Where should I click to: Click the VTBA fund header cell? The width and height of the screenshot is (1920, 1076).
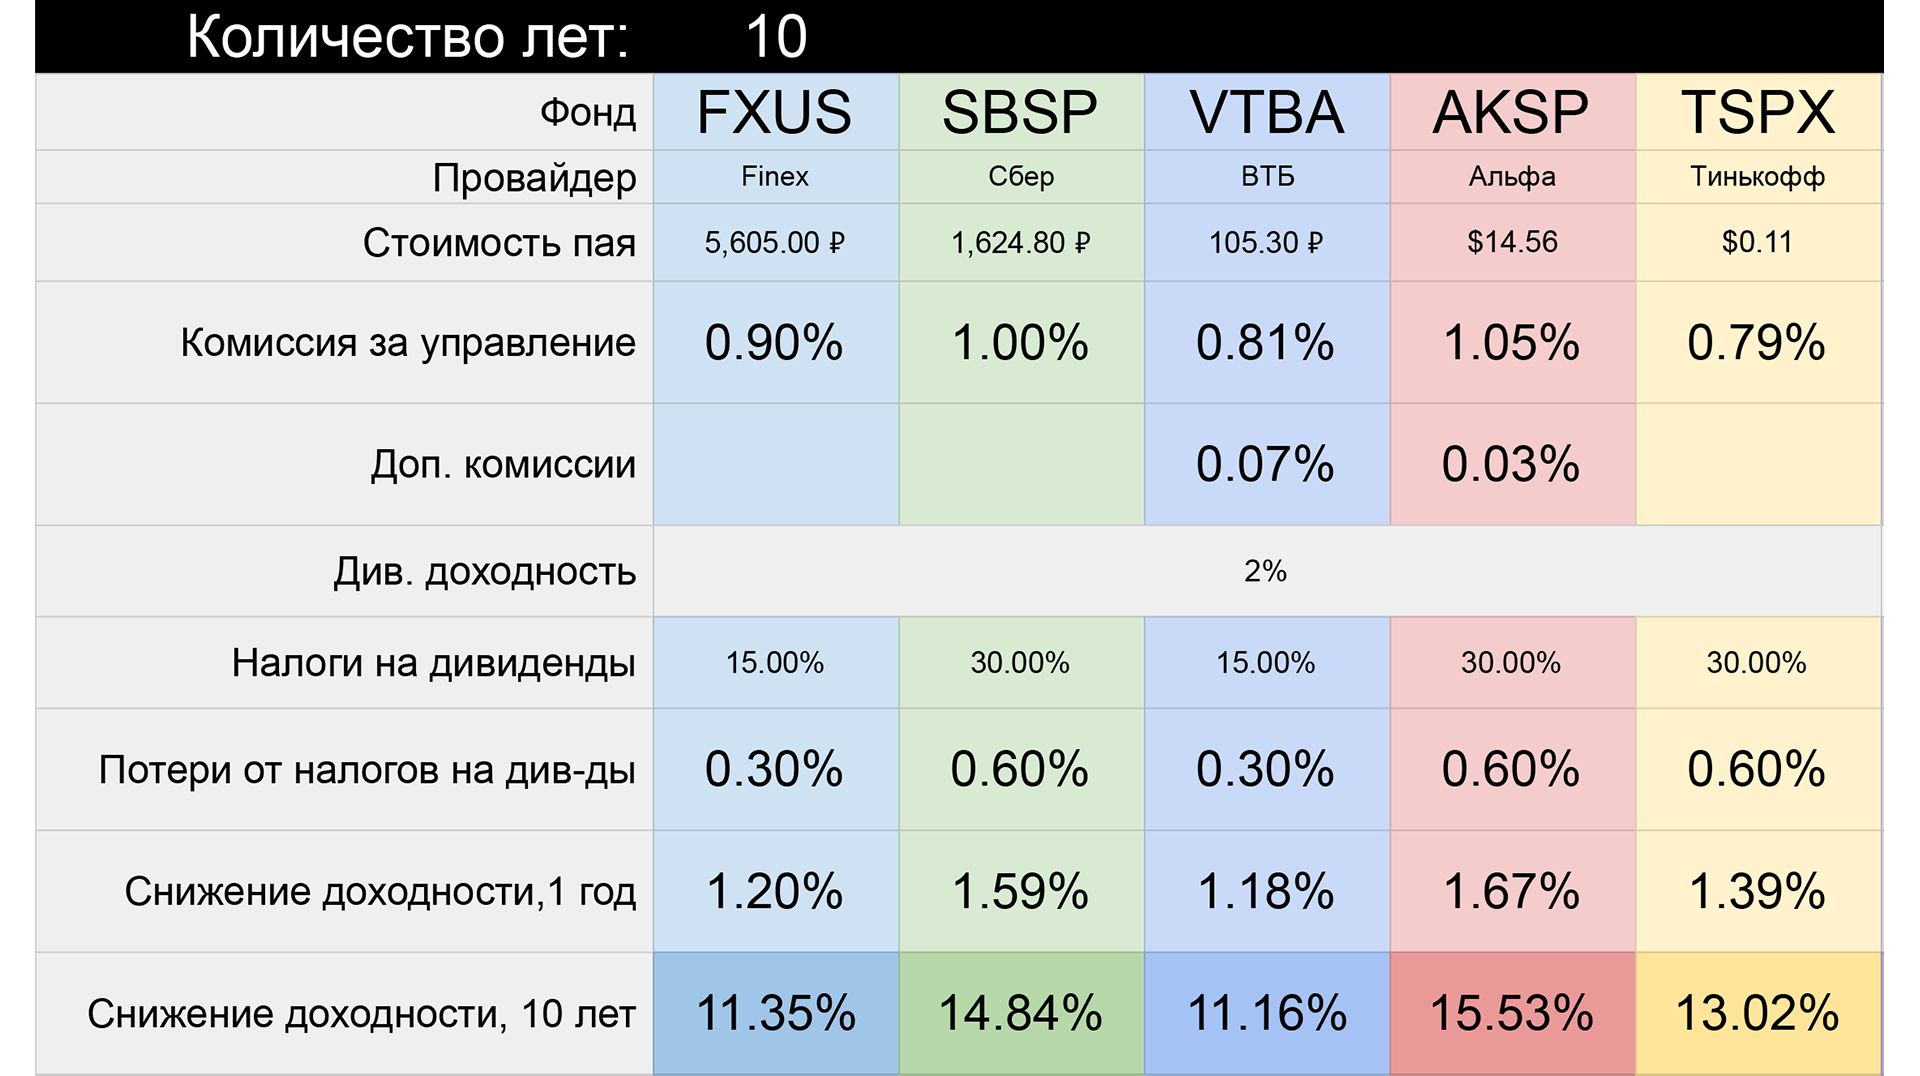pos(1266,112)
